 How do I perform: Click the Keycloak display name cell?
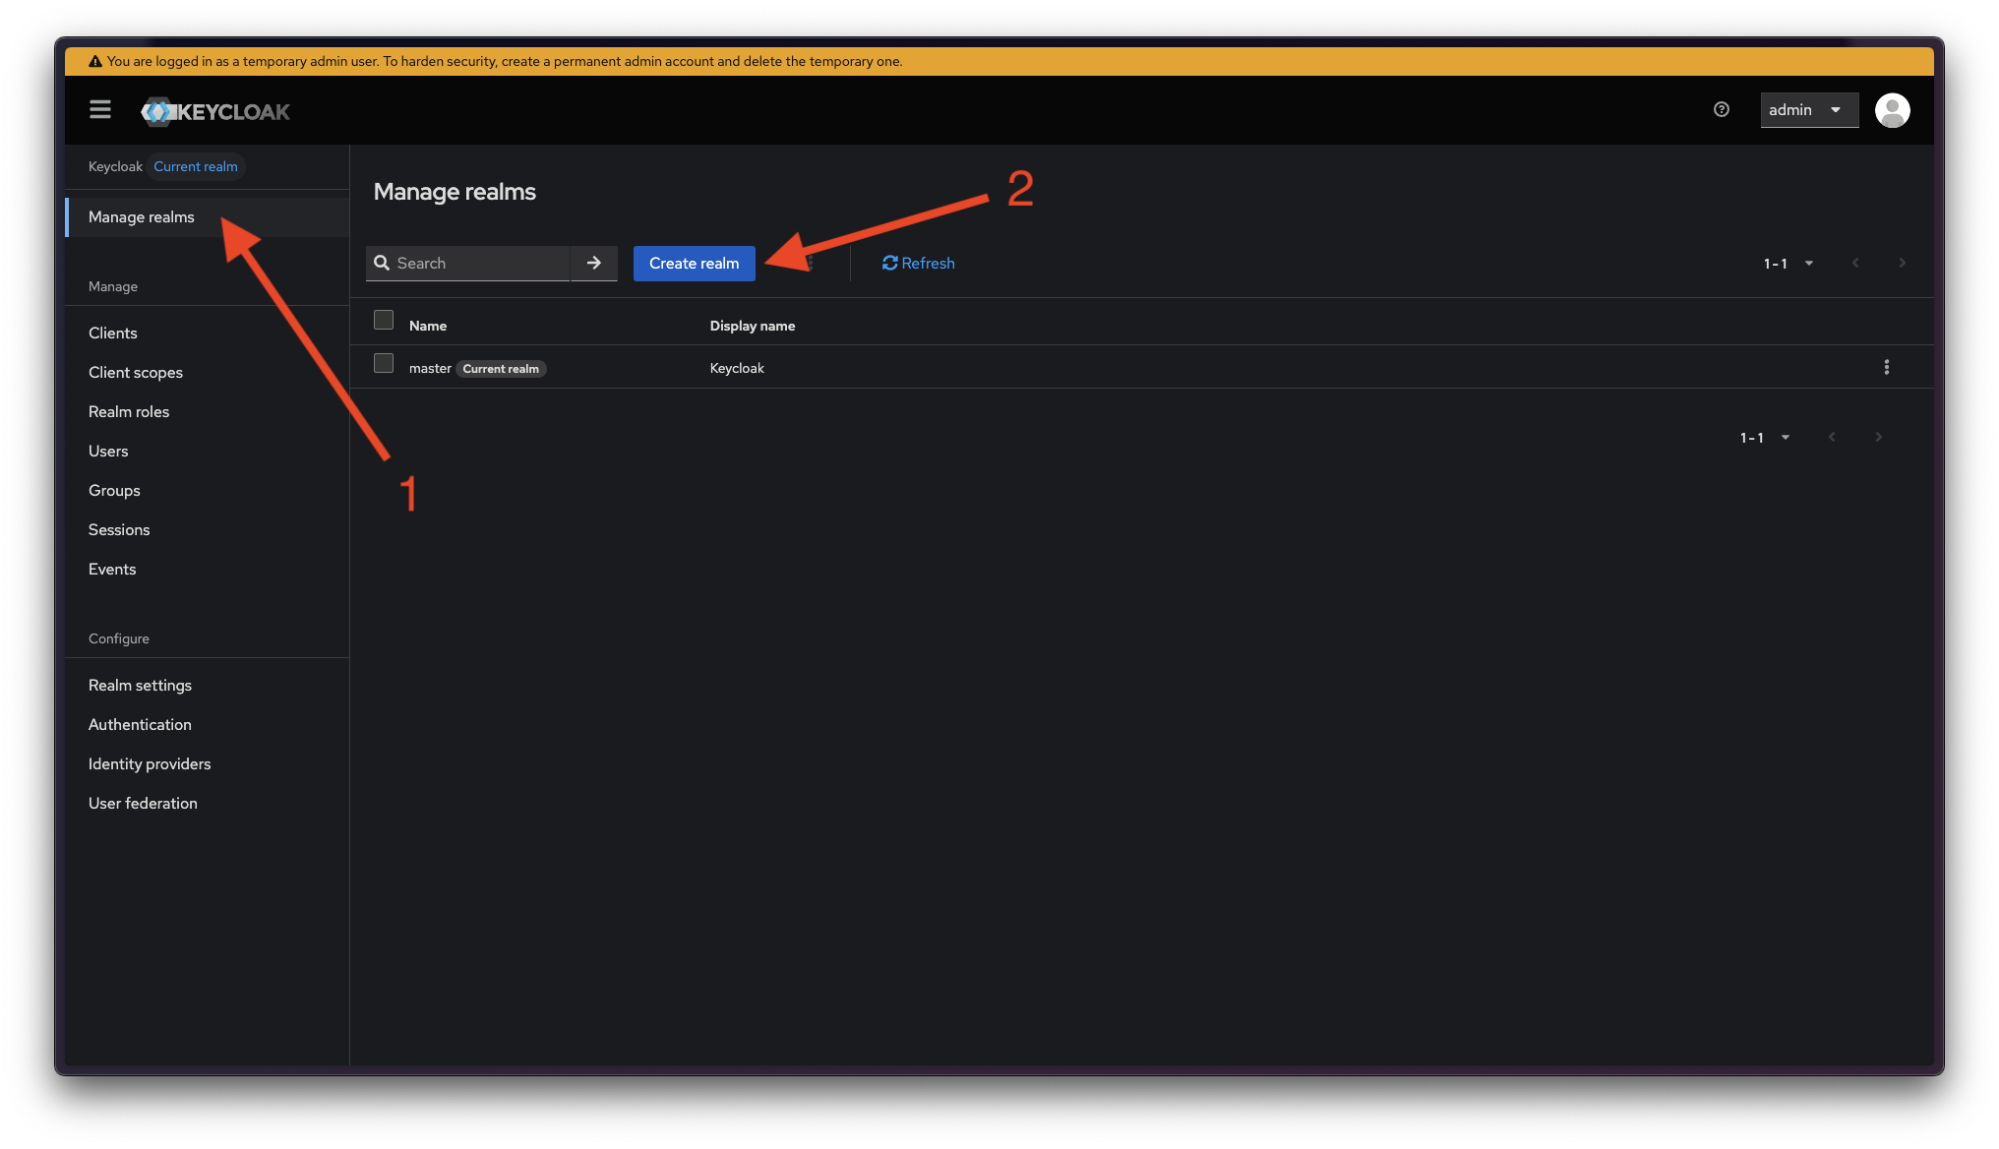tap(737, 368)
